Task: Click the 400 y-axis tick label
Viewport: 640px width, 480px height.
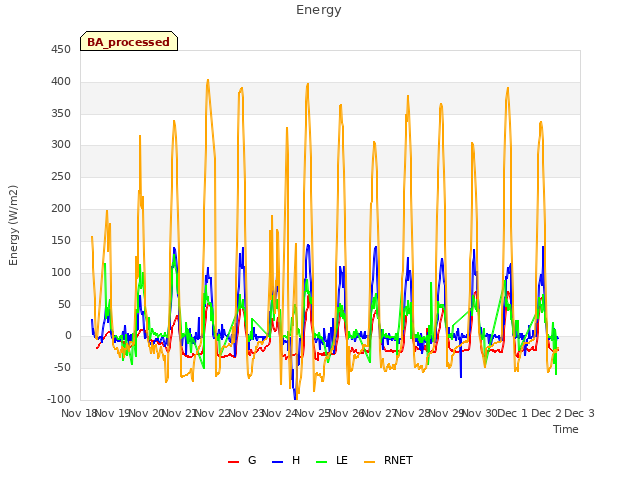Action: [x=61, y=82]
